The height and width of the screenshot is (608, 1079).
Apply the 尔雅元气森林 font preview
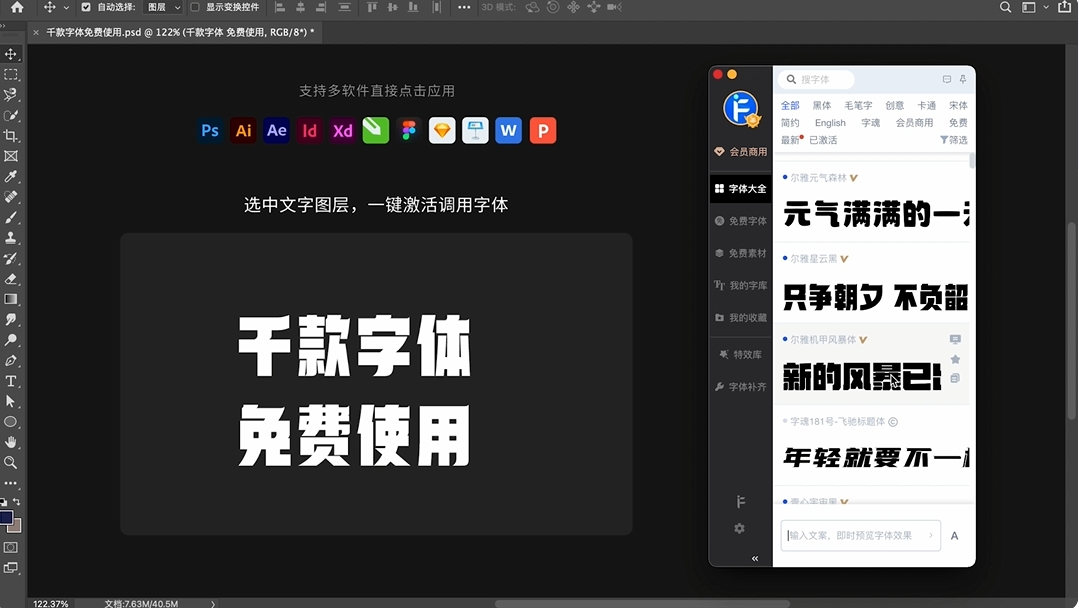pyautogui.click(x=875, y=214)
